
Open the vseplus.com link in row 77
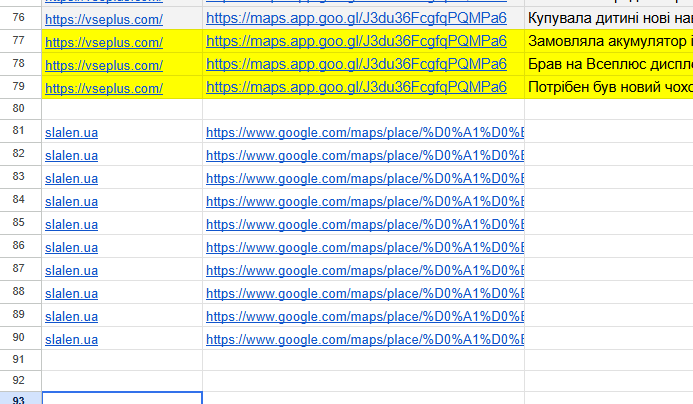[104, 42]
